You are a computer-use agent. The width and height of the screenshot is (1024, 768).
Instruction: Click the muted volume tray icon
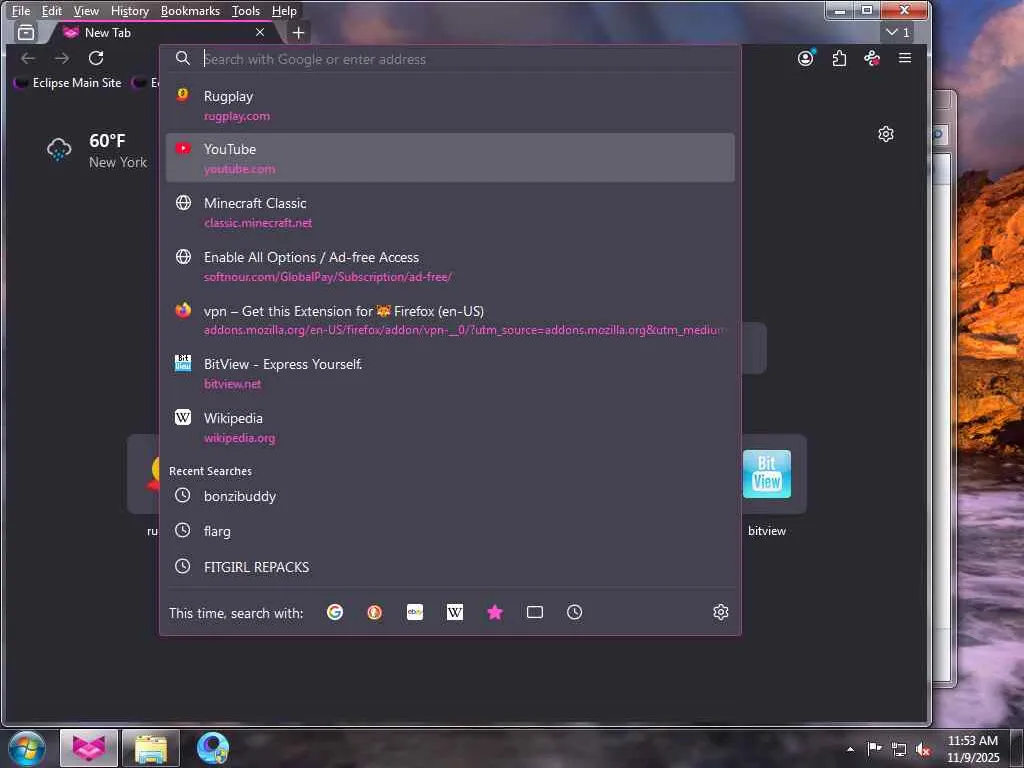coord(923,750)
